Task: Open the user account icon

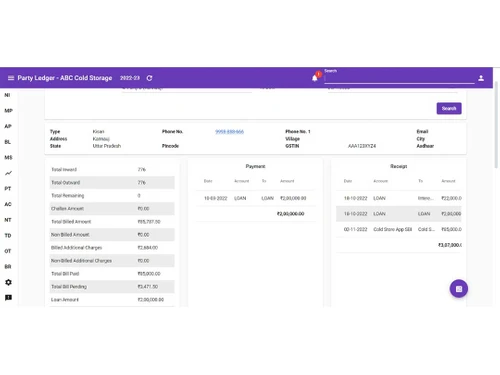Action: (481, 78)
